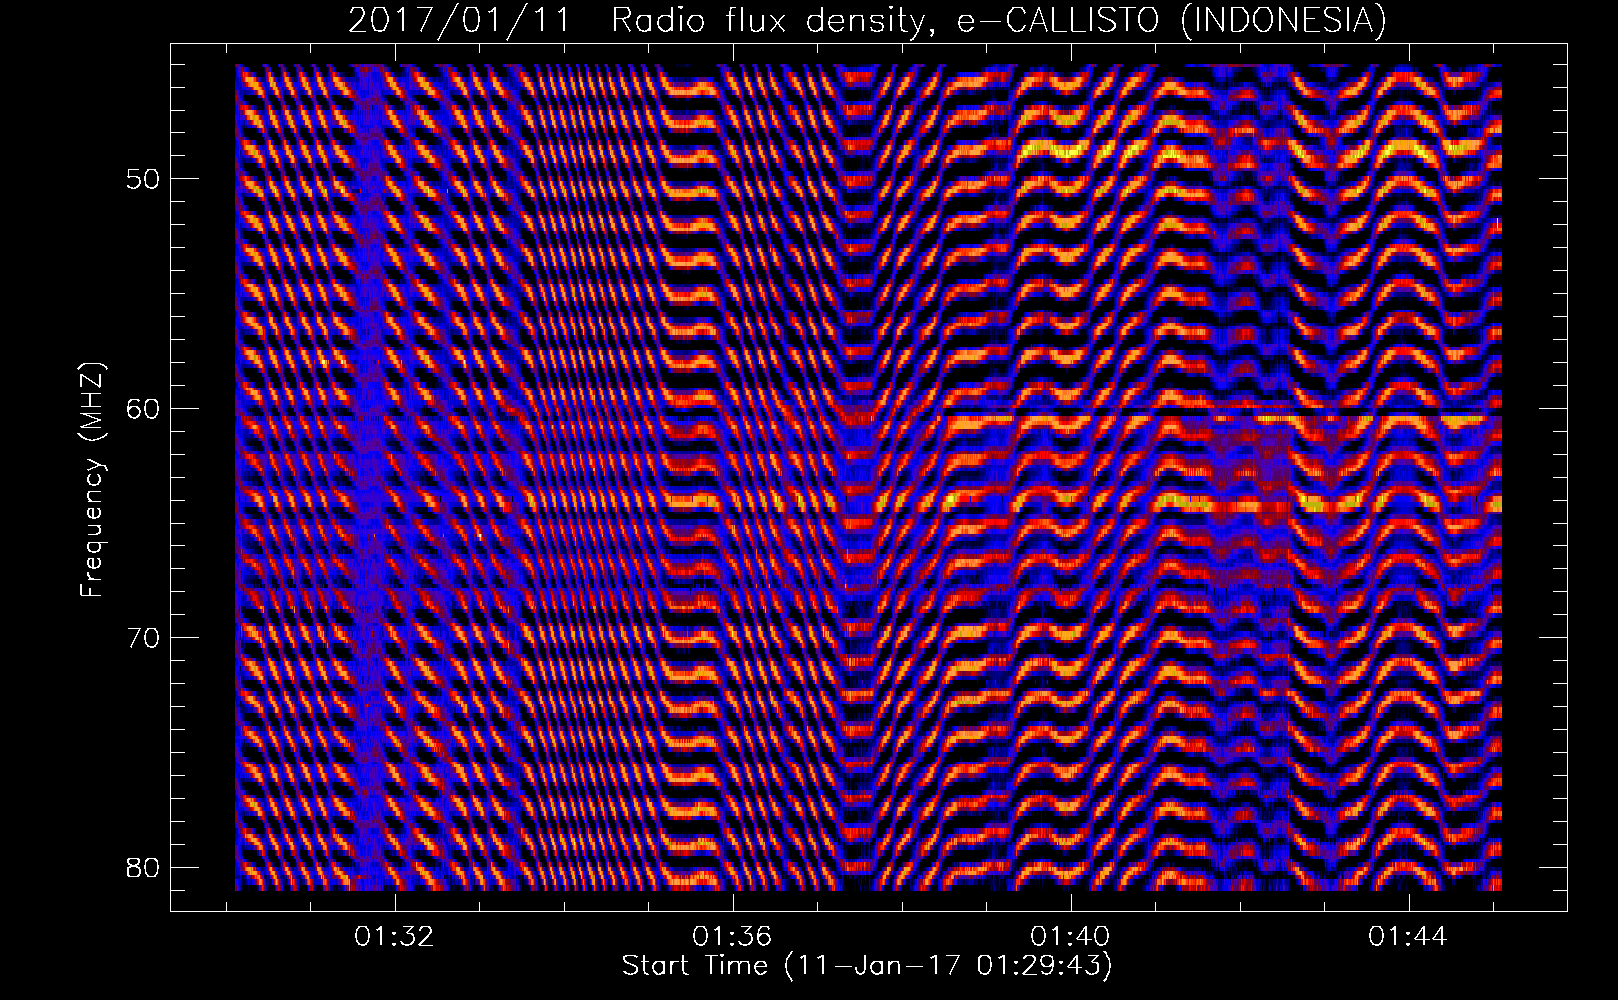Click the 01:32 time tick label

(x=396, y=937)
